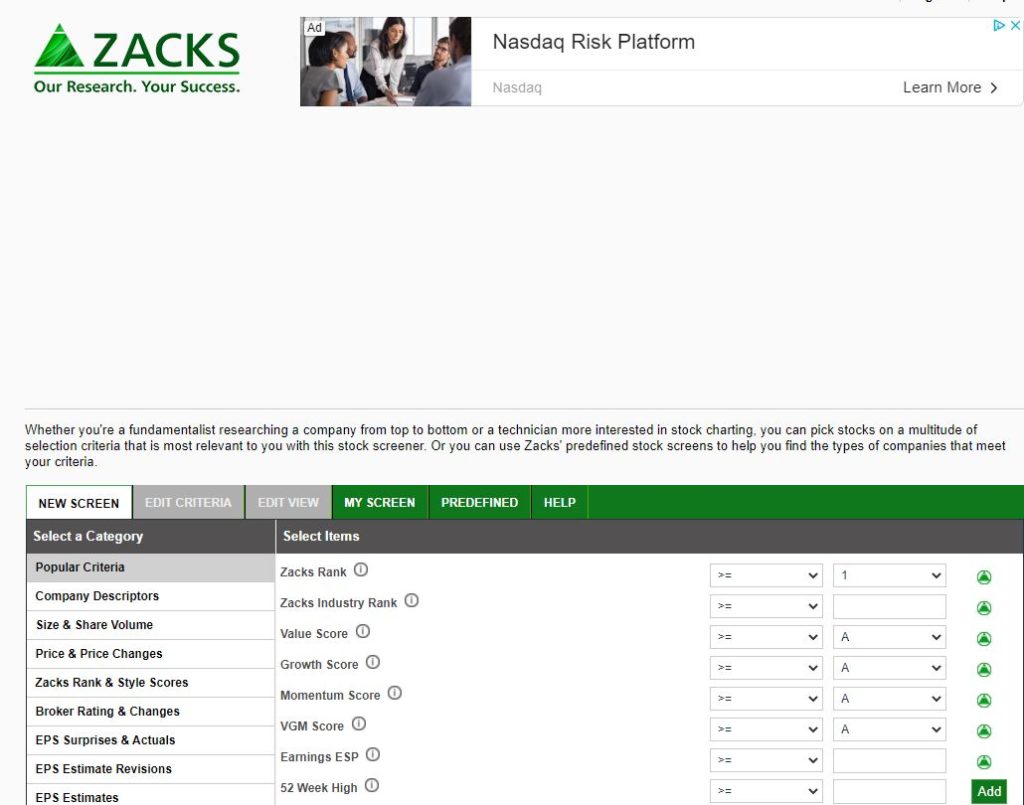1024x805 pixels.
Task: Click the Zacks logo
Action: pos(137,60)
